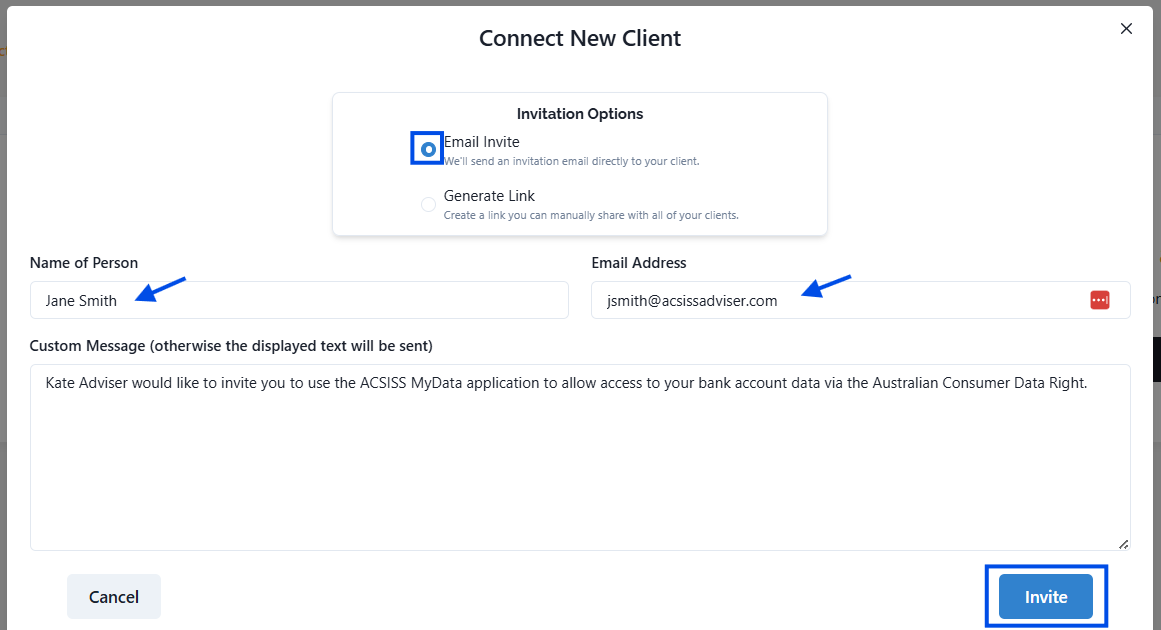
Task: Click the red password manager icon
Action: click(1100, 300)
